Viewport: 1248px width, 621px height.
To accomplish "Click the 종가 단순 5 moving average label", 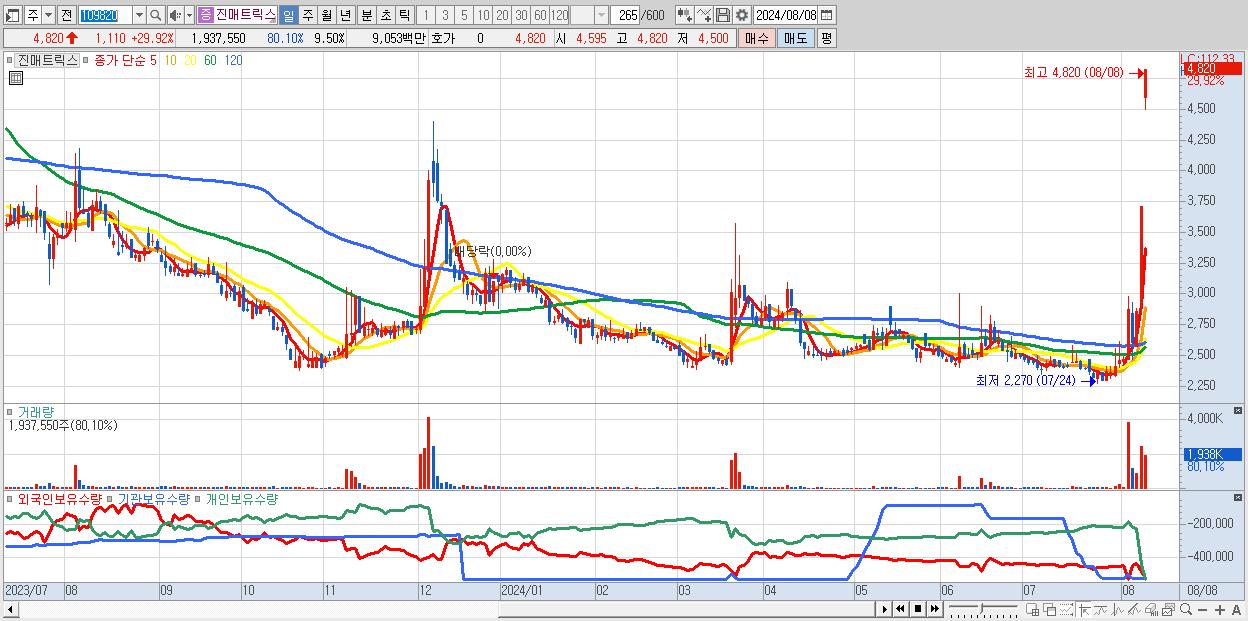I will [125, 60].
